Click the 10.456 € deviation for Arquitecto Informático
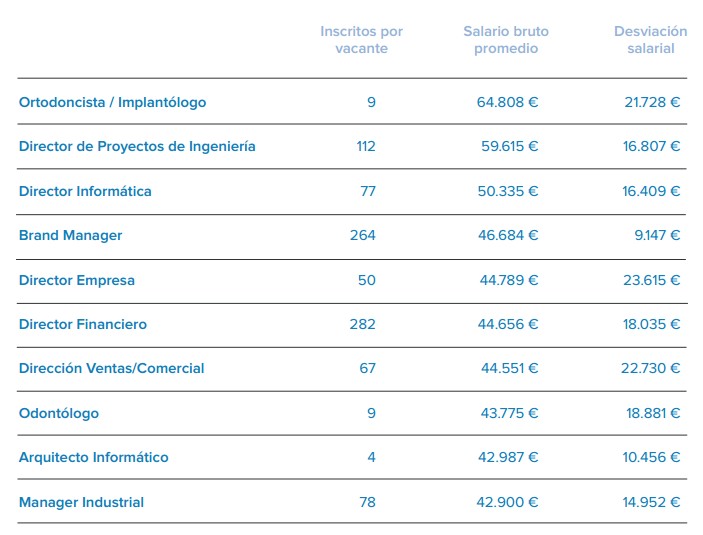This screenshot has height=535, width=703. (651, 457)
